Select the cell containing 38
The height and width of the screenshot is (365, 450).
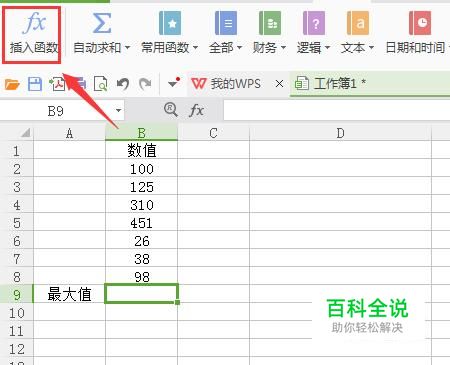click(x=141, y=259)
